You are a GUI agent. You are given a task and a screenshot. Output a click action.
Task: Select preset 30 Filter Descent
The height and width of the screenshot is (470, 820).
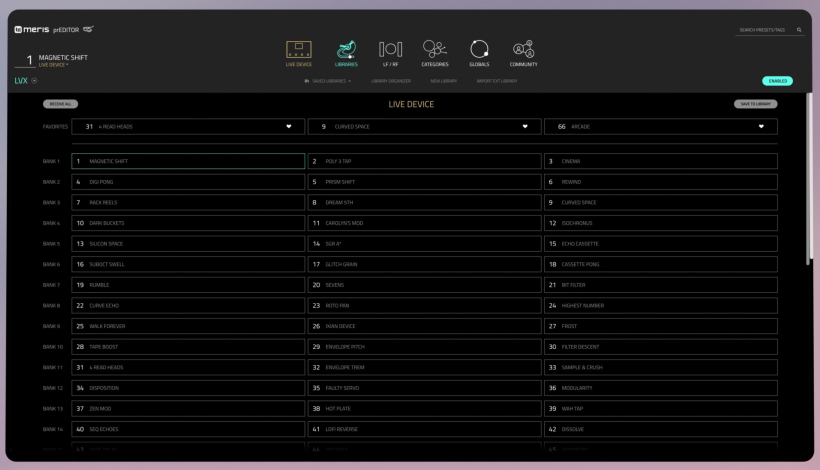point(660,347)
